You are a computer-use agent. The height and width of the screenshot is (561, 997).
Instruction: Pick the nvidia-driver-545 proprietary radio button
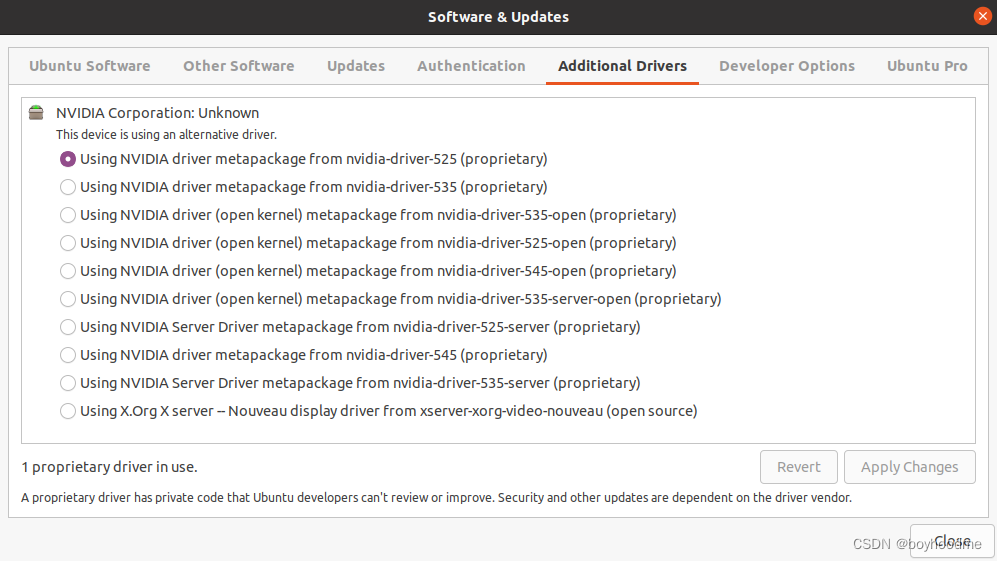(68, 355)
